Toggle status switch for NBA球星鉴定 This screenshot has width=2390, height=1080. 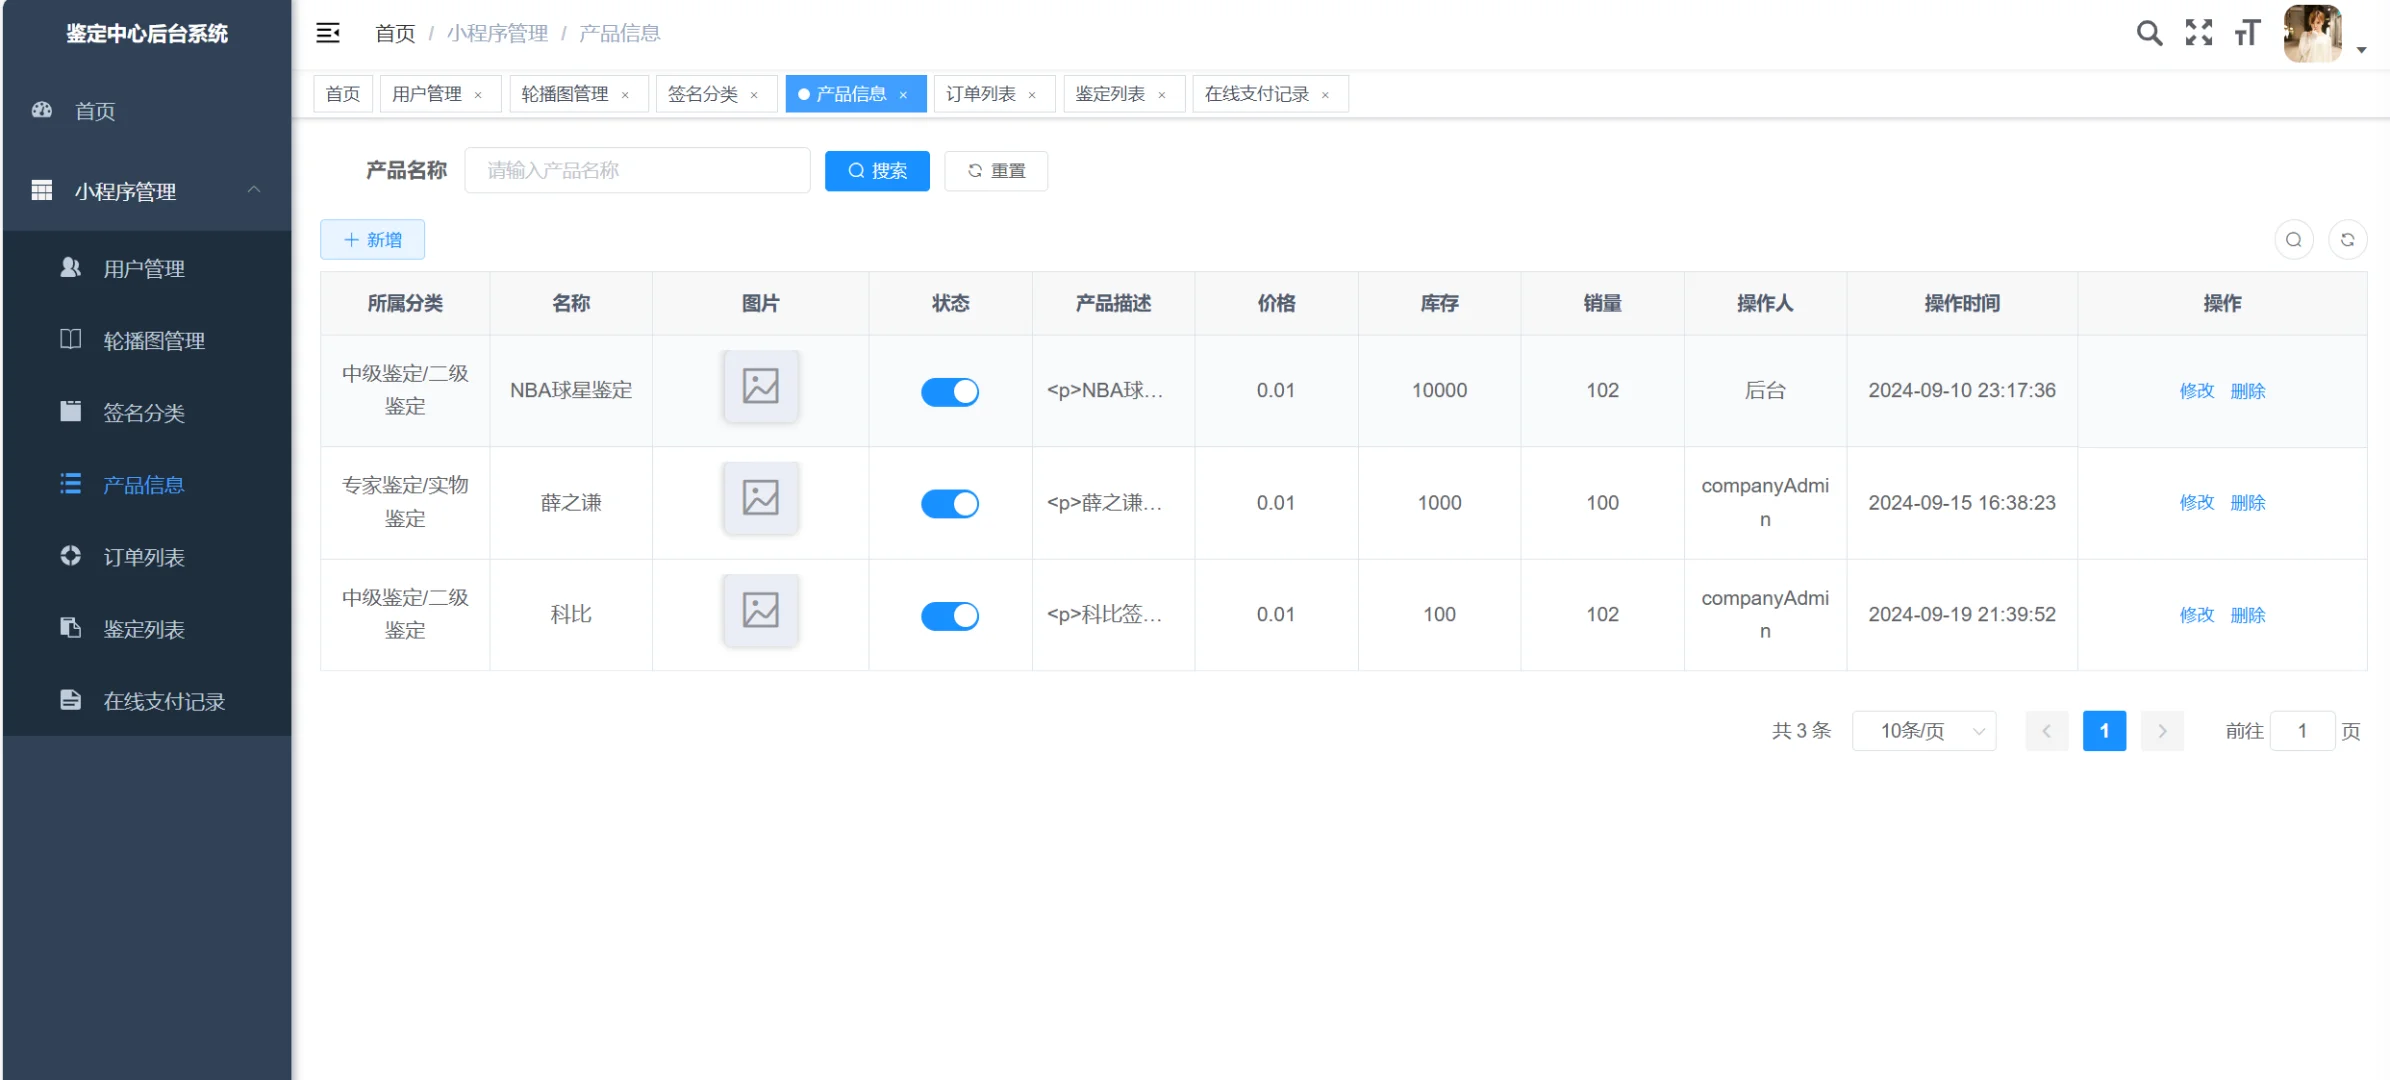pos(949,391)
